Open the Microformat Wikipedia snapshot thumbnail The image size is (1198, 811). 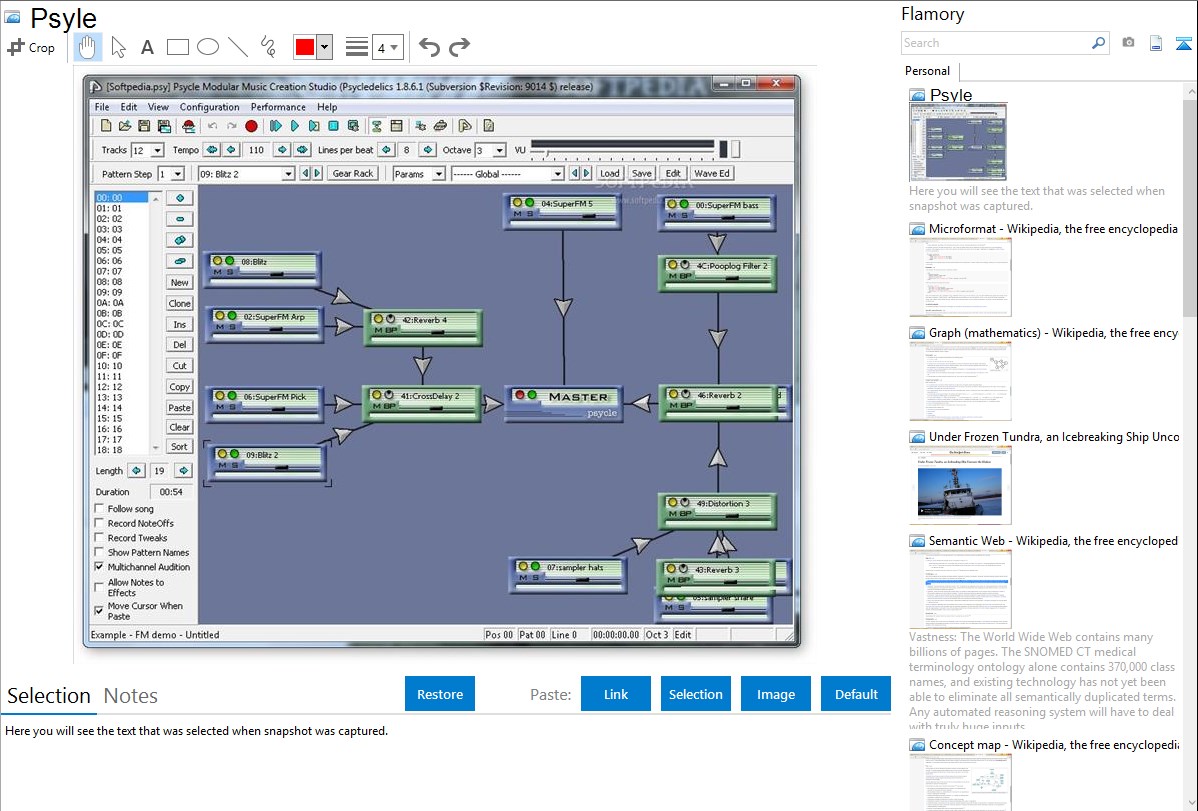click(960, 277)
